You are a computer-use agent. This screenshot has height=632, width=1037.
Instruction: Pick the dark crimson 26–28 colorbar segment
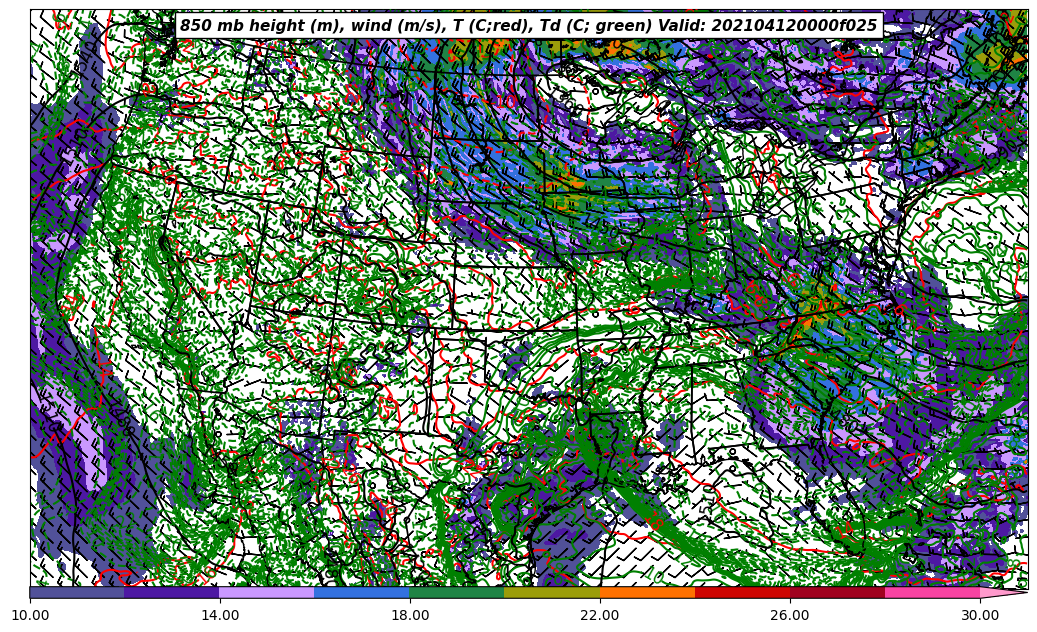(x=837, y=592)
